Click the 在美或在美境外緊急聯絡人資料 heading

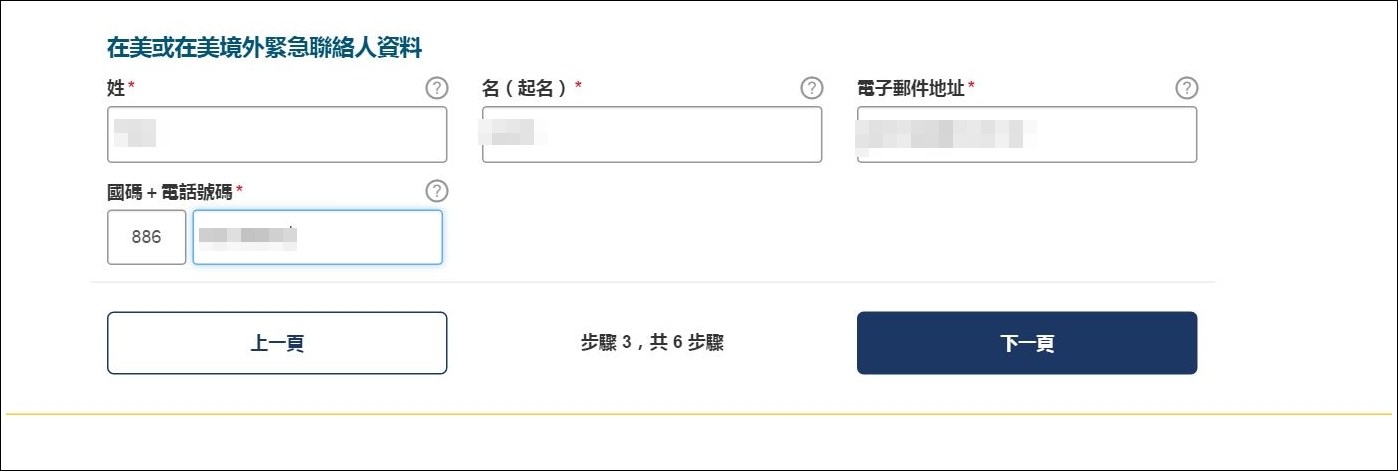click(x=264, y=46)
